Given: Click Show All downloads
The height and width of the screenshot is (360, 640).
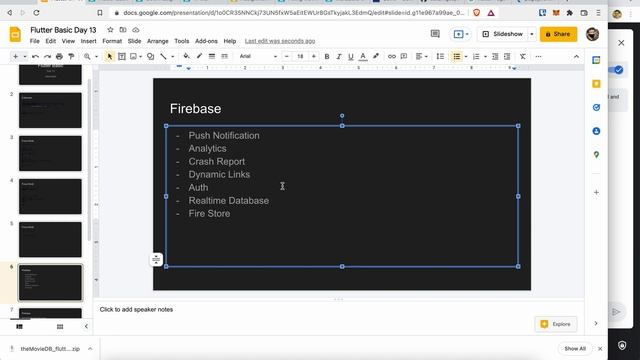Looking at the screenshot, I should click(575, 349).
